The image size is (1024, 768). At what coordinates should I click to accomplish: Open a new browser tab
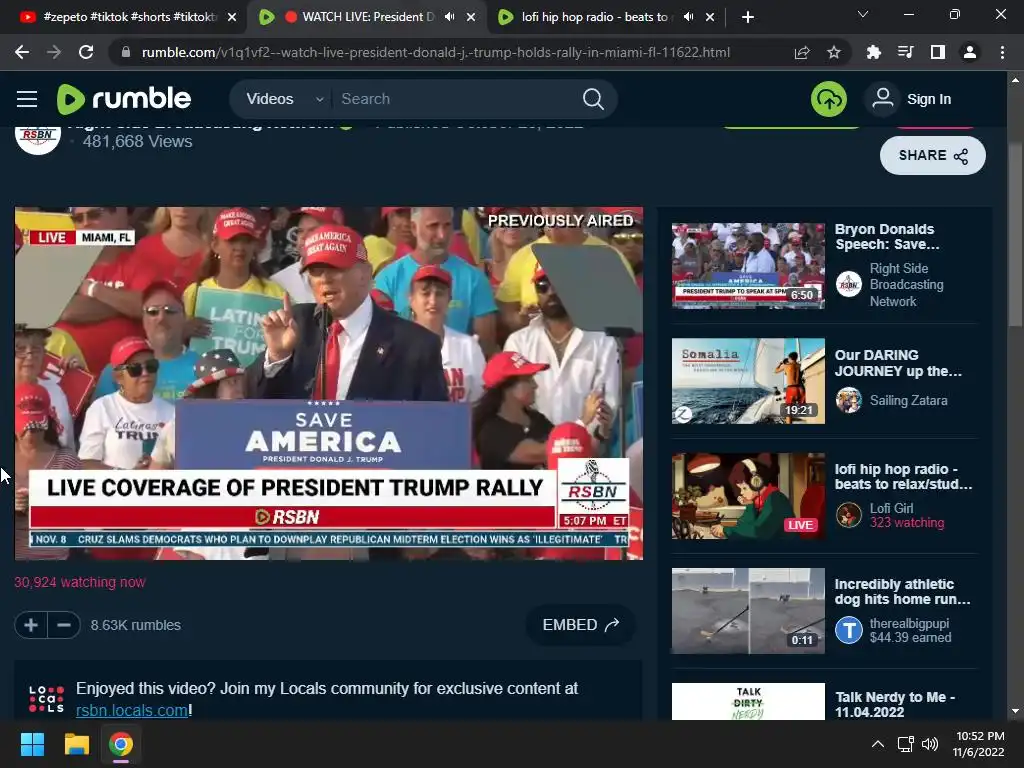pos(748,17)
